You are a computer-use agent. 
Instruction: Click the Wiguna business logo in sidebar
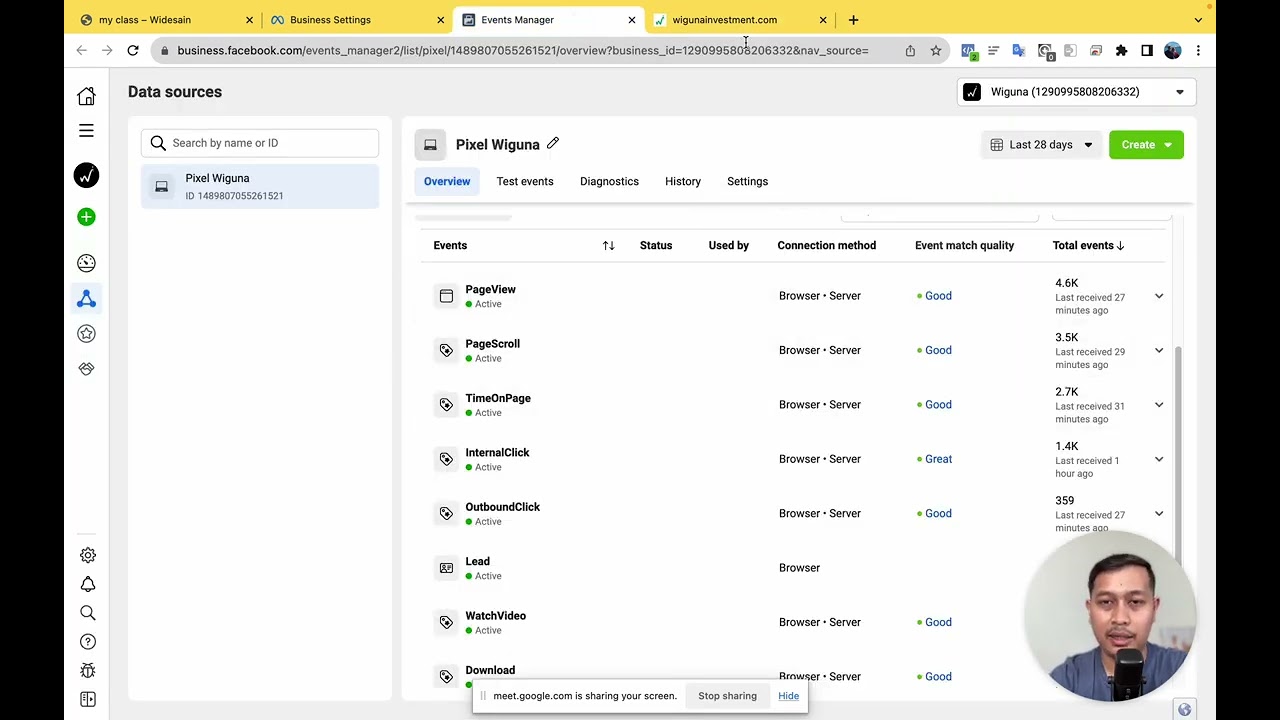pos(86,176)
